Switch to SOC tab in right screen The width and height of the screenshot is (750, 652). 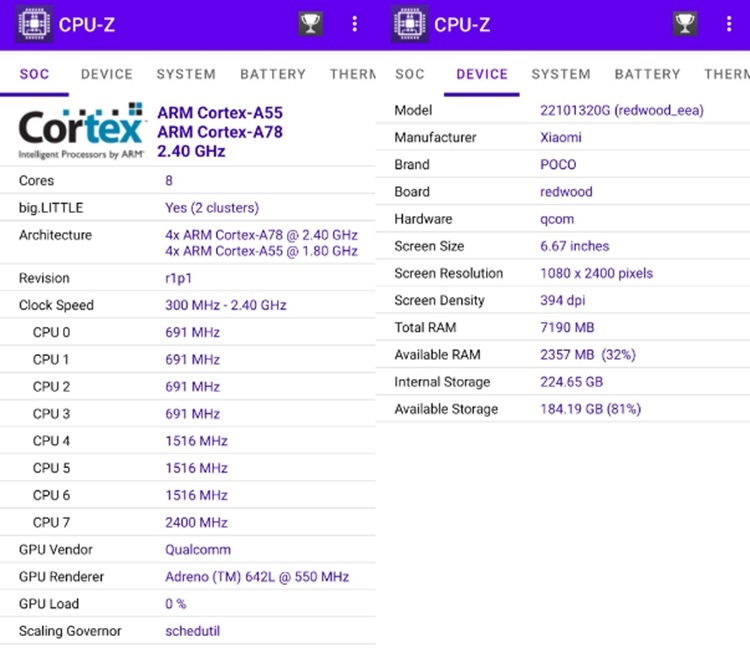coord(410,74)
